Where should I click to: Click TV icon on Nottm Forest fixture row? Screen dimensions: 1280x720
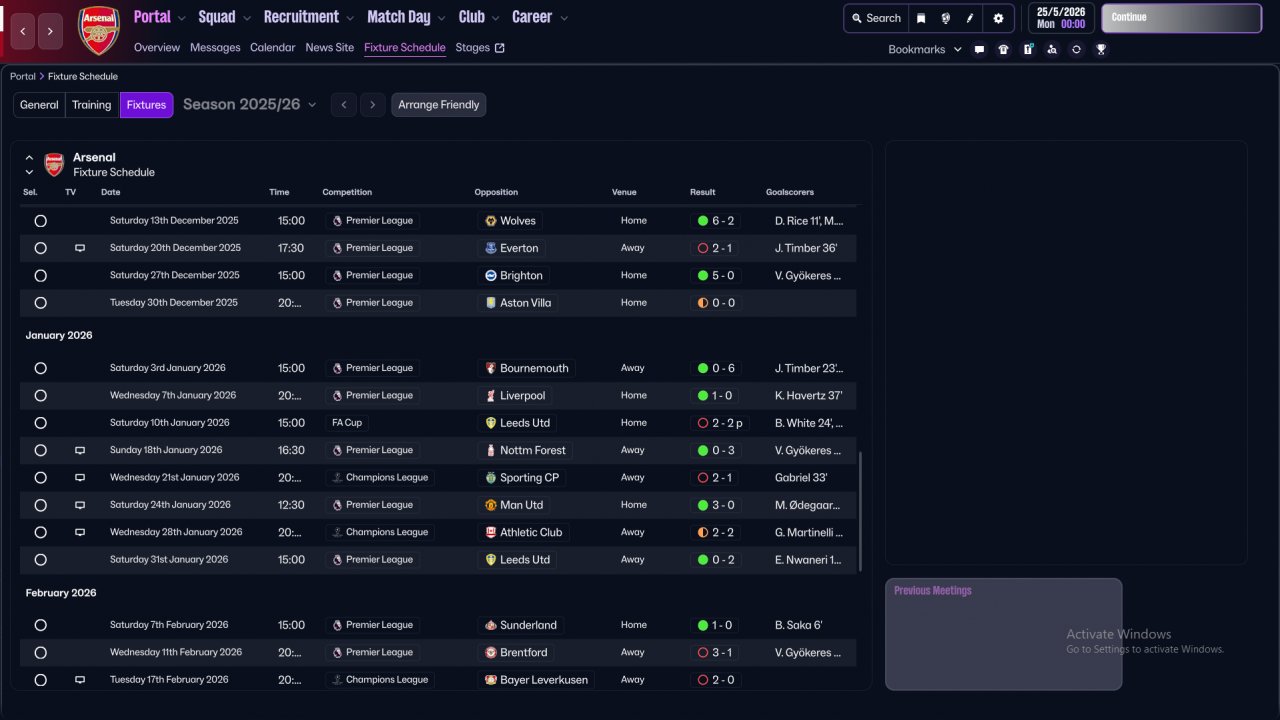[80, 451]
